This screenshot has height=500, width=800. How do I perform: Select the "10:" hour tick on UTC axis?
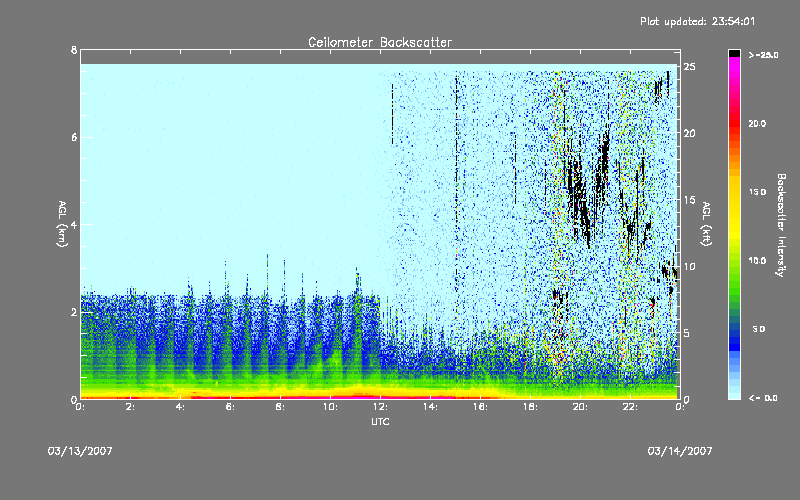point(331,407)
